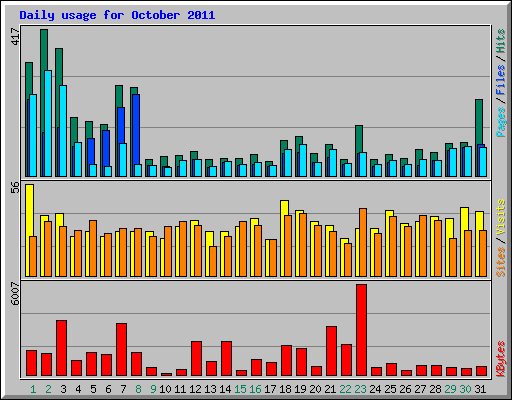This screenshot has height=400, width=512.
Task: Click the red KBytes bar for day 12
Action: tap(196, 359)
